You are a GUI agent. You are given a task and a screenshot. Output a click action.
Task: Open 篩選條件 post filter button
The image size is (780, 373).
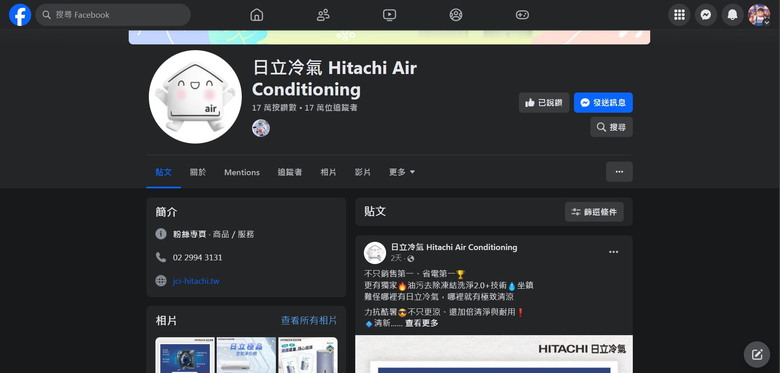(x=594, y=212)
